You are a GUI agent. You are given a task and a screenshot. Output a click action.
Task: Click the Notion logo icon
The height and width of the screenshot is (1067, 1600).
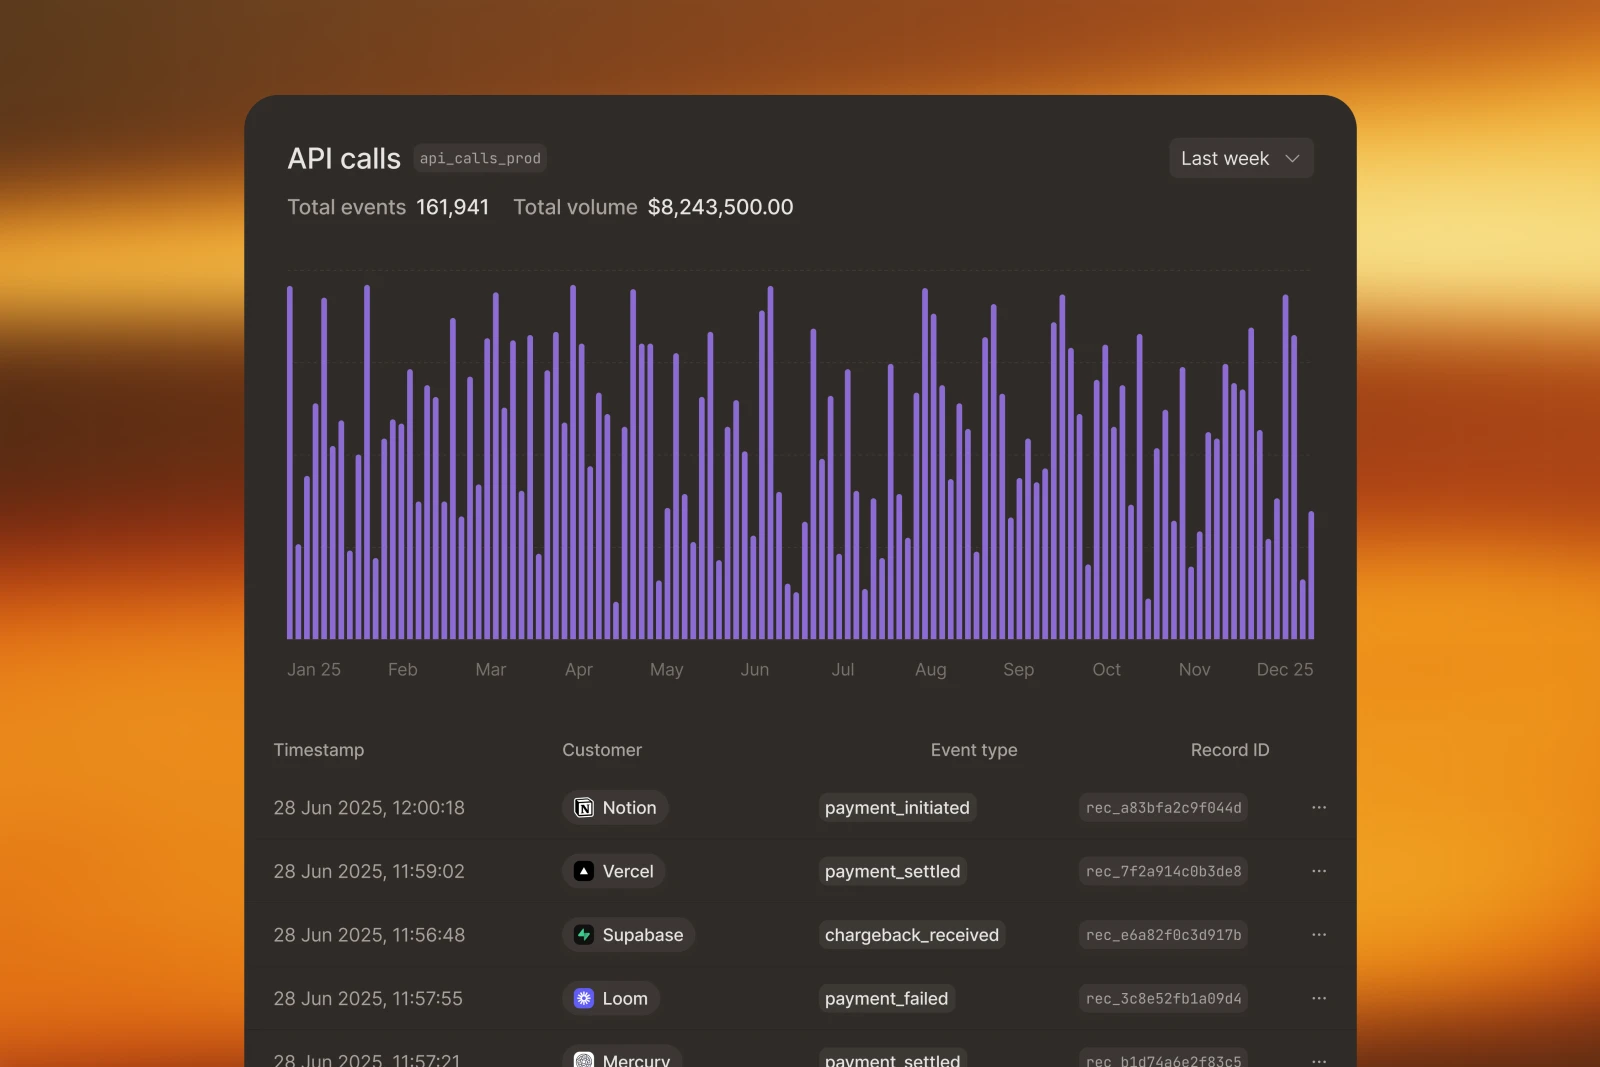[584, 807]
